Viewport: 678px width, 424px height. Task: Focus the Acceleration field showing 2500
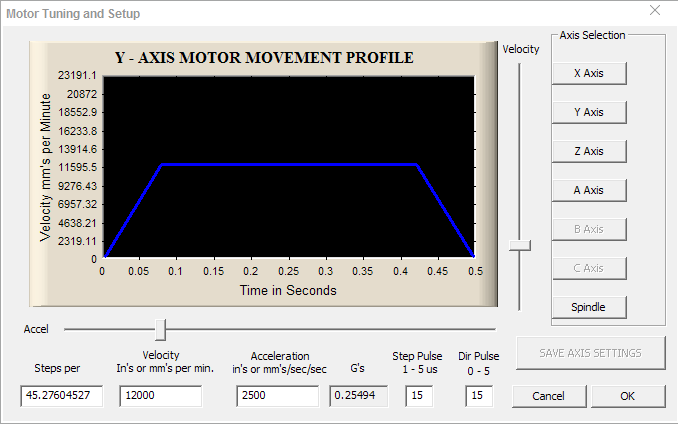[278, 396]
